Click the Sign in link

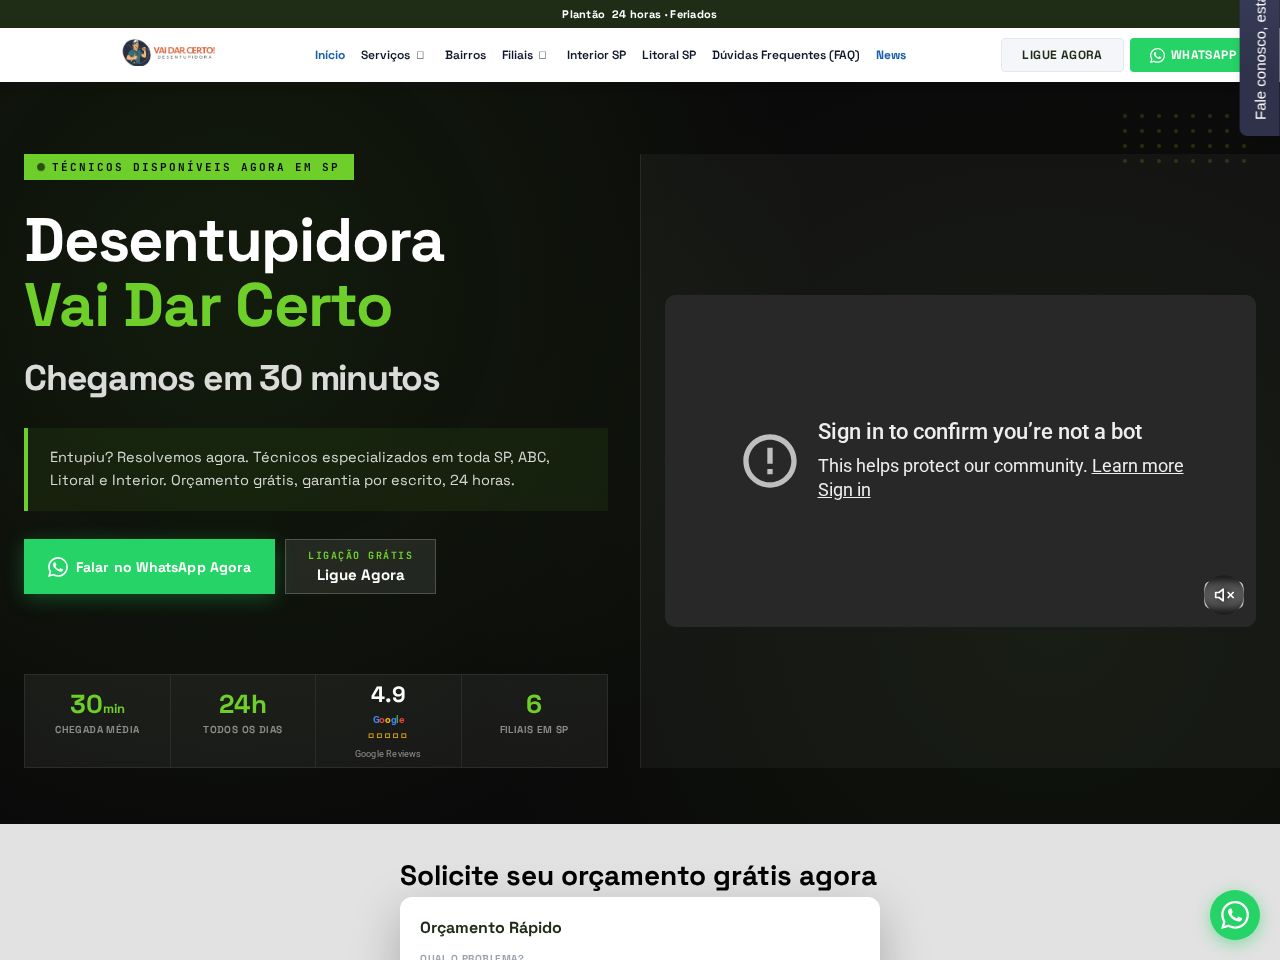point(844,490)
